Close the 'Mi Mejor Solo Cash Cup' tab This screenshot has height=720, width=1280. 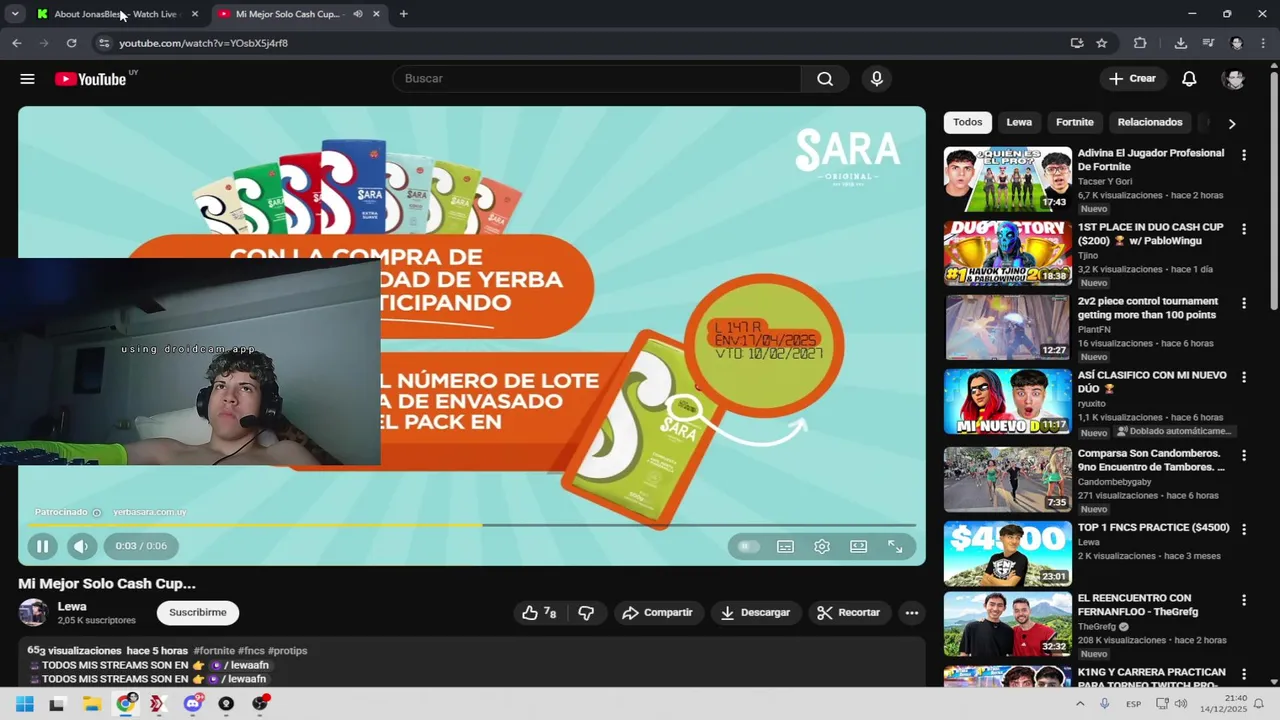(x=376, y=14)
